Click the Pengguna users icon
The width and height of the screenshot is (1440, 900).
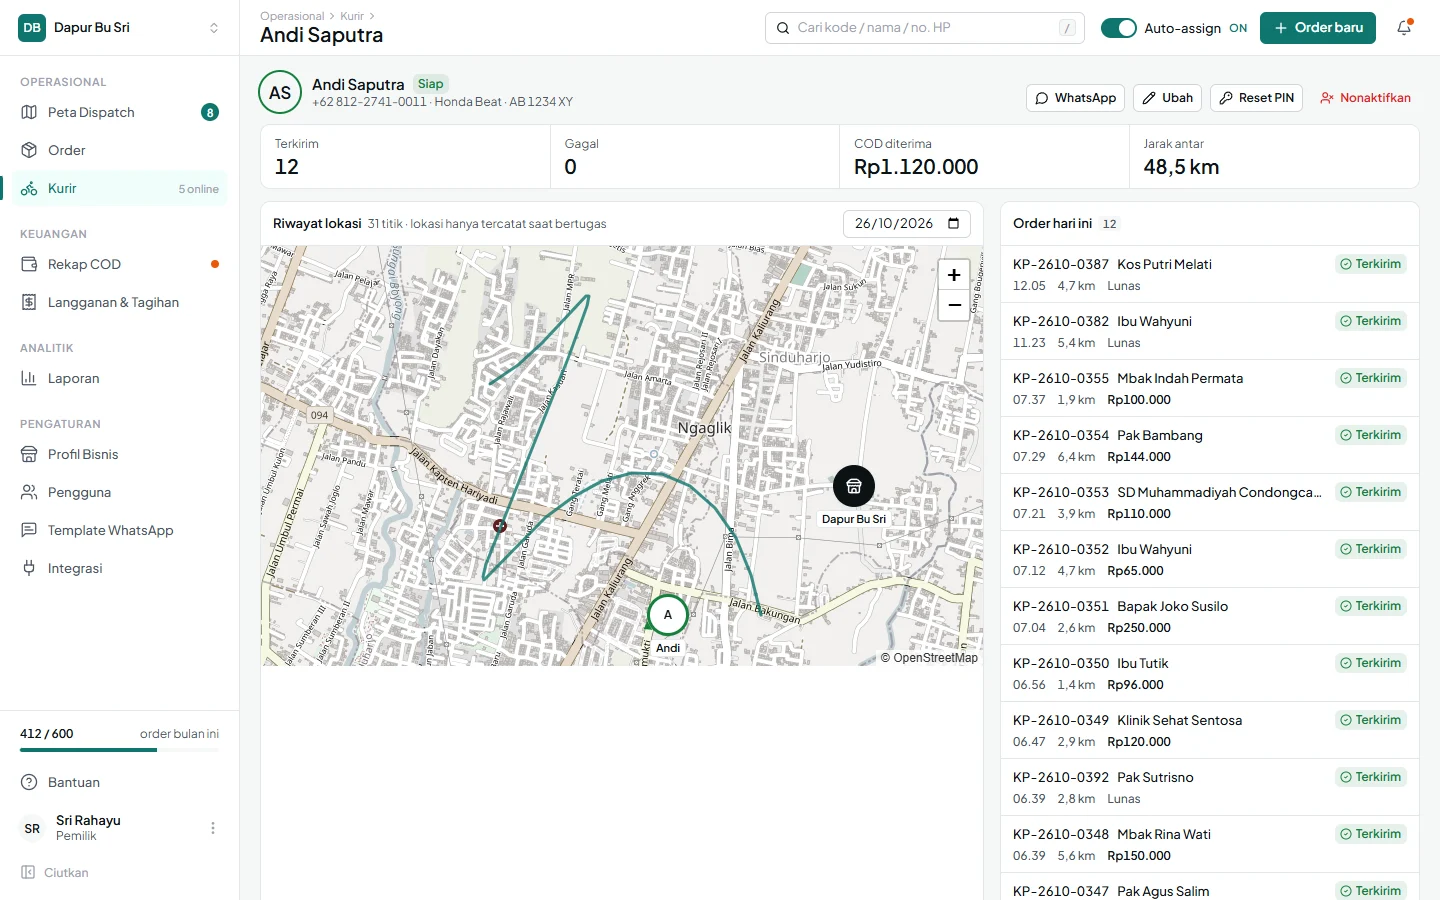coord(29,492)
